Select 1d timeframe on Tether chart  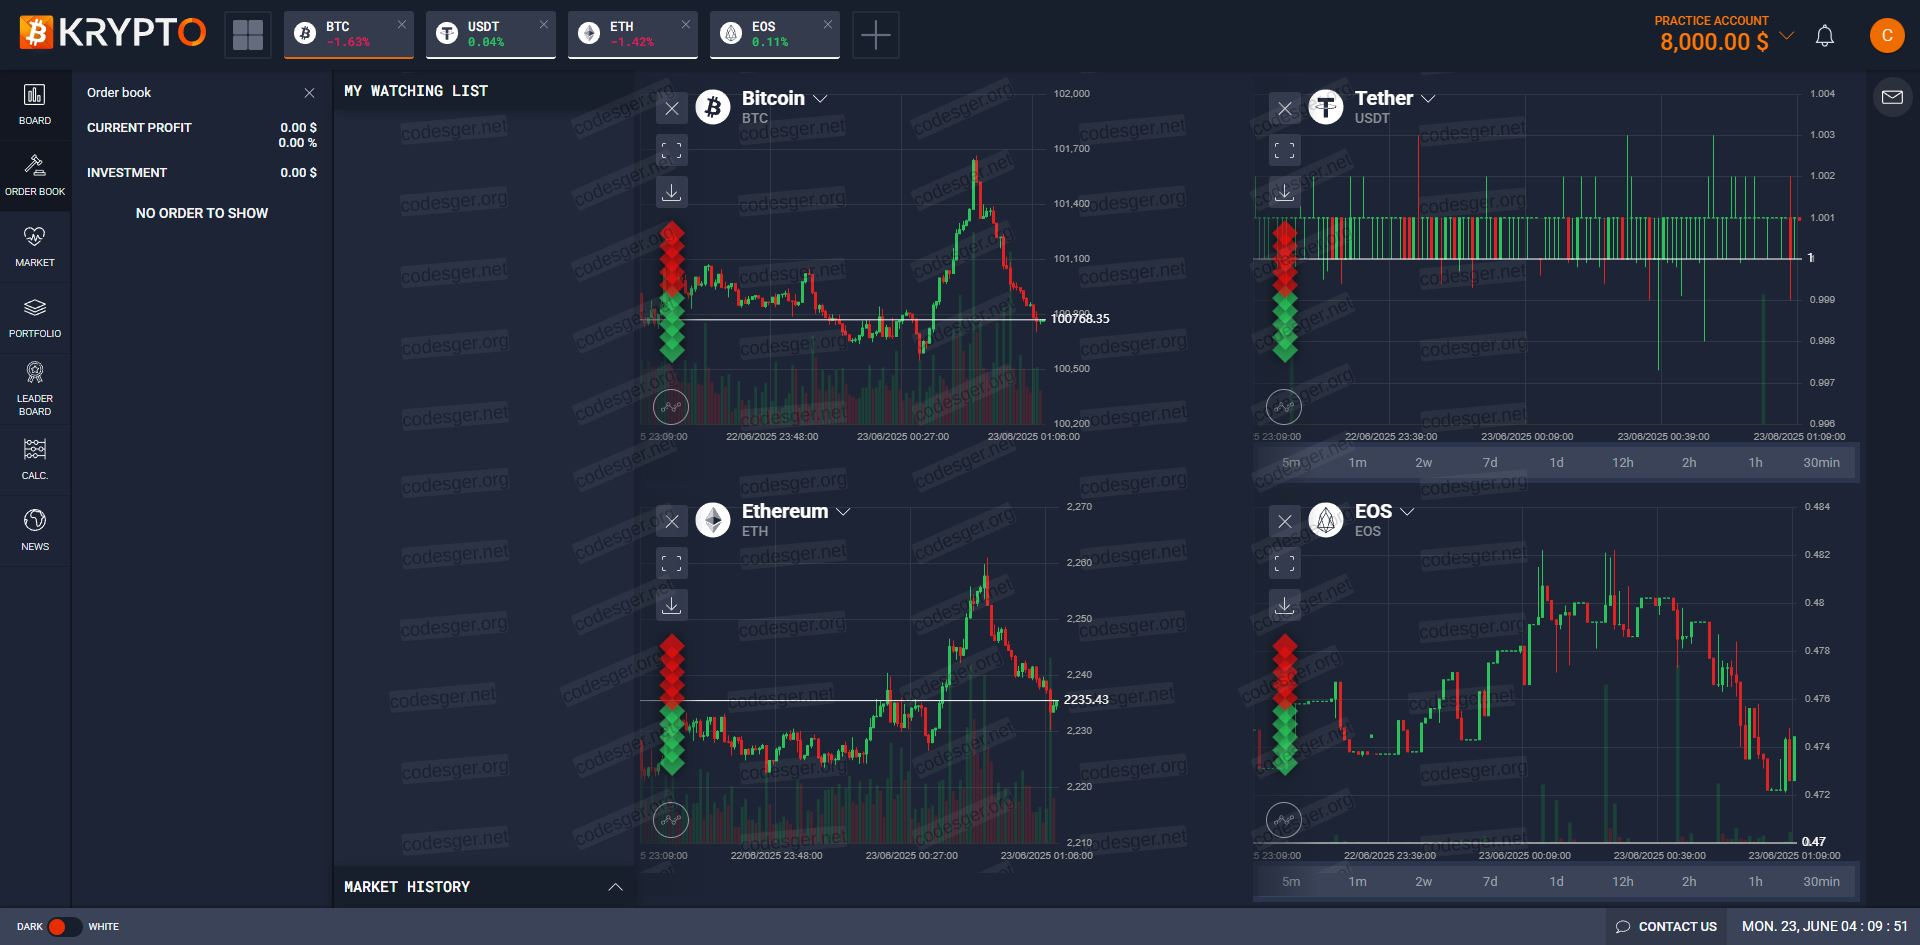coord(1556,463)
